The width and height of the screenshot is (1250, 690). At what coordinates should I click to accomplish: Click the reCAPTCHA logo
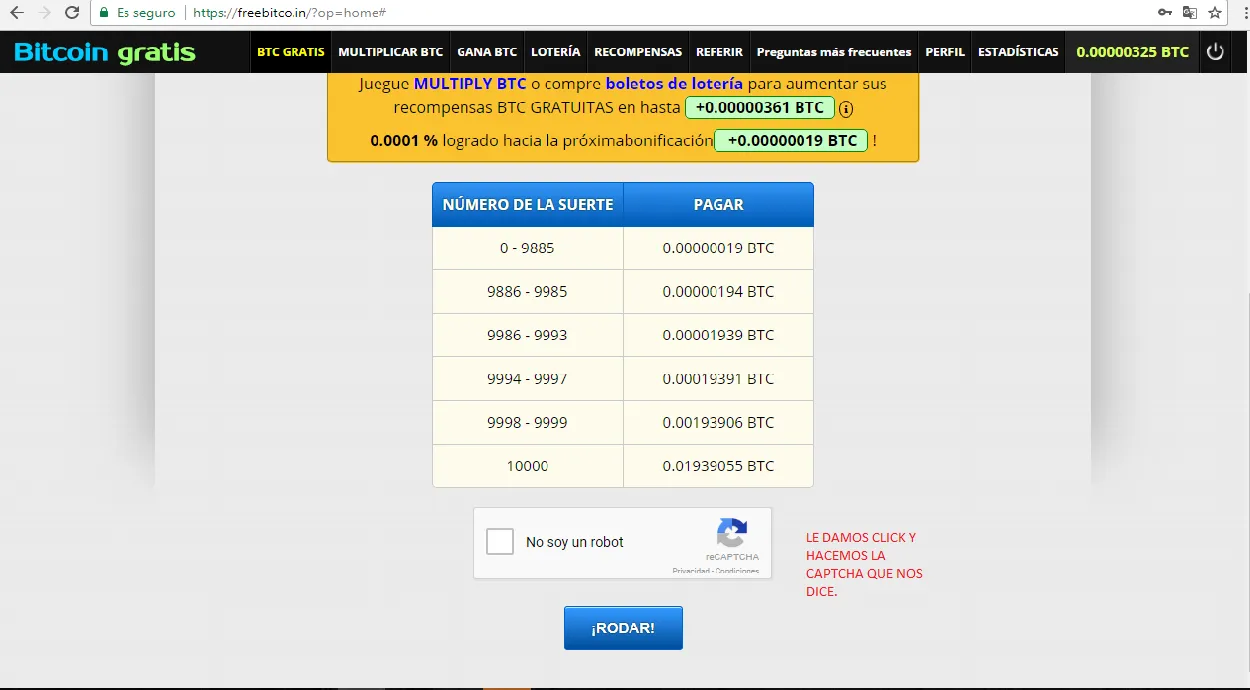(x=732, y=533)
